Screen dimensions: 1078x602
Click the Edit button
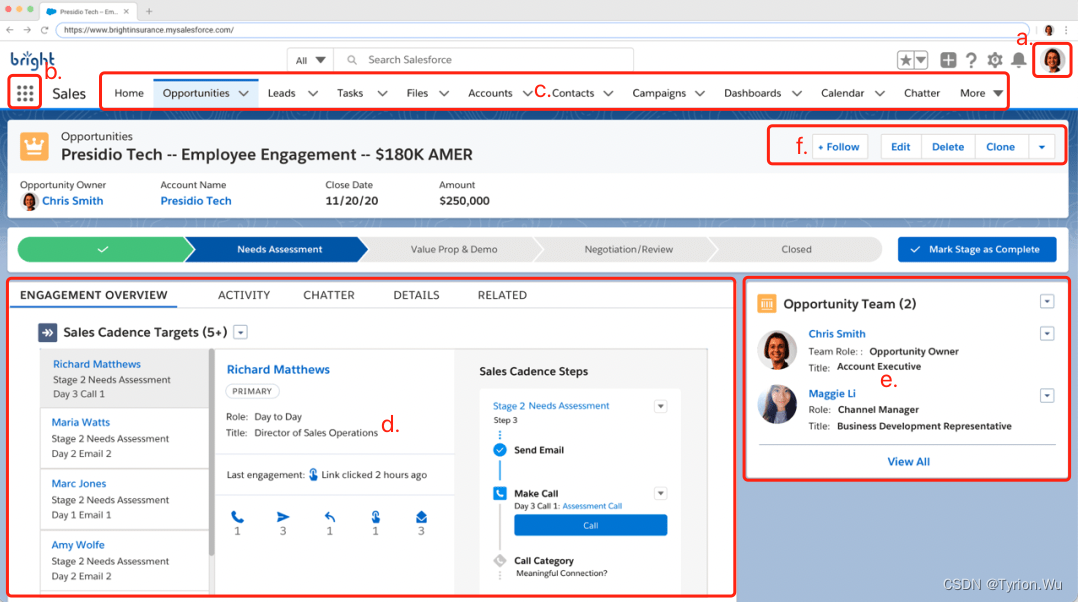900,147
